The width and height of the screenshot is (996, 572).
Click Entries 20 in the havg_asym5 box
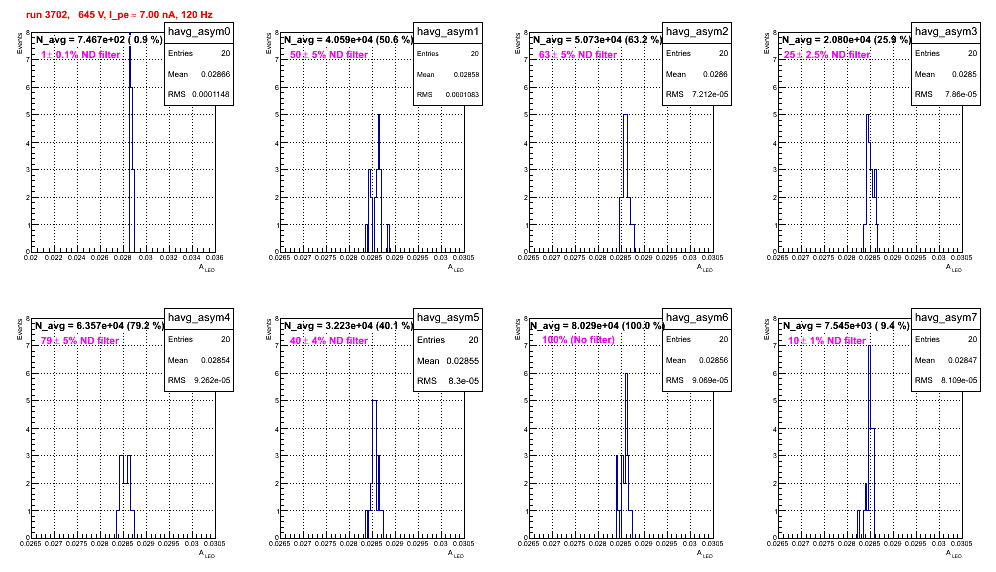tap(448, 340)
